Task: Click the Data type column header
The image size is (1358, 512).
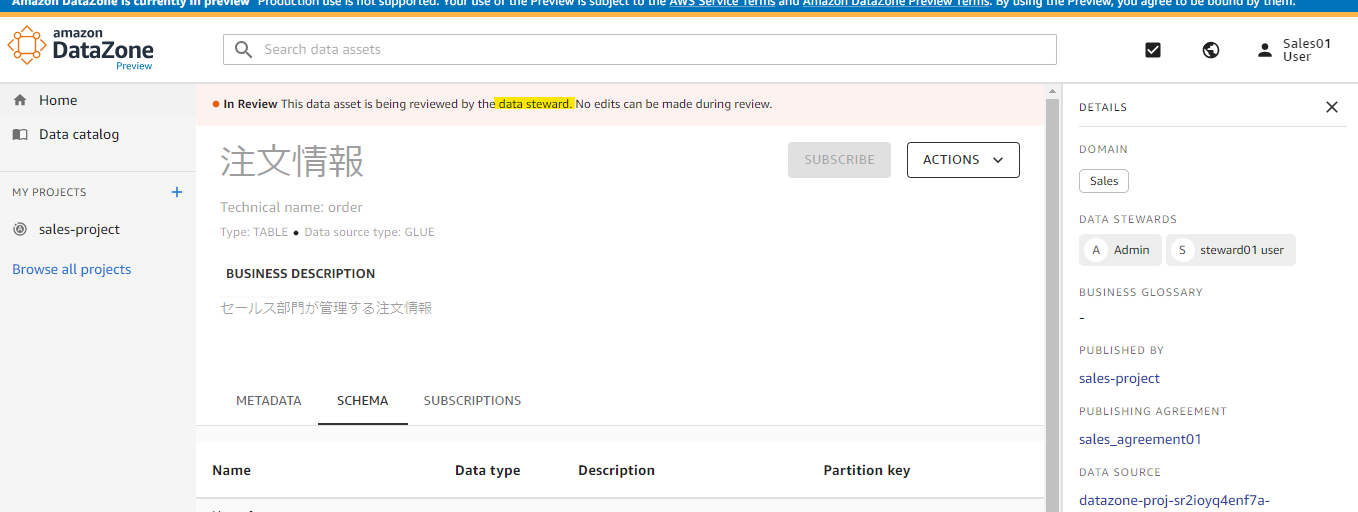Action: [487, 470]
